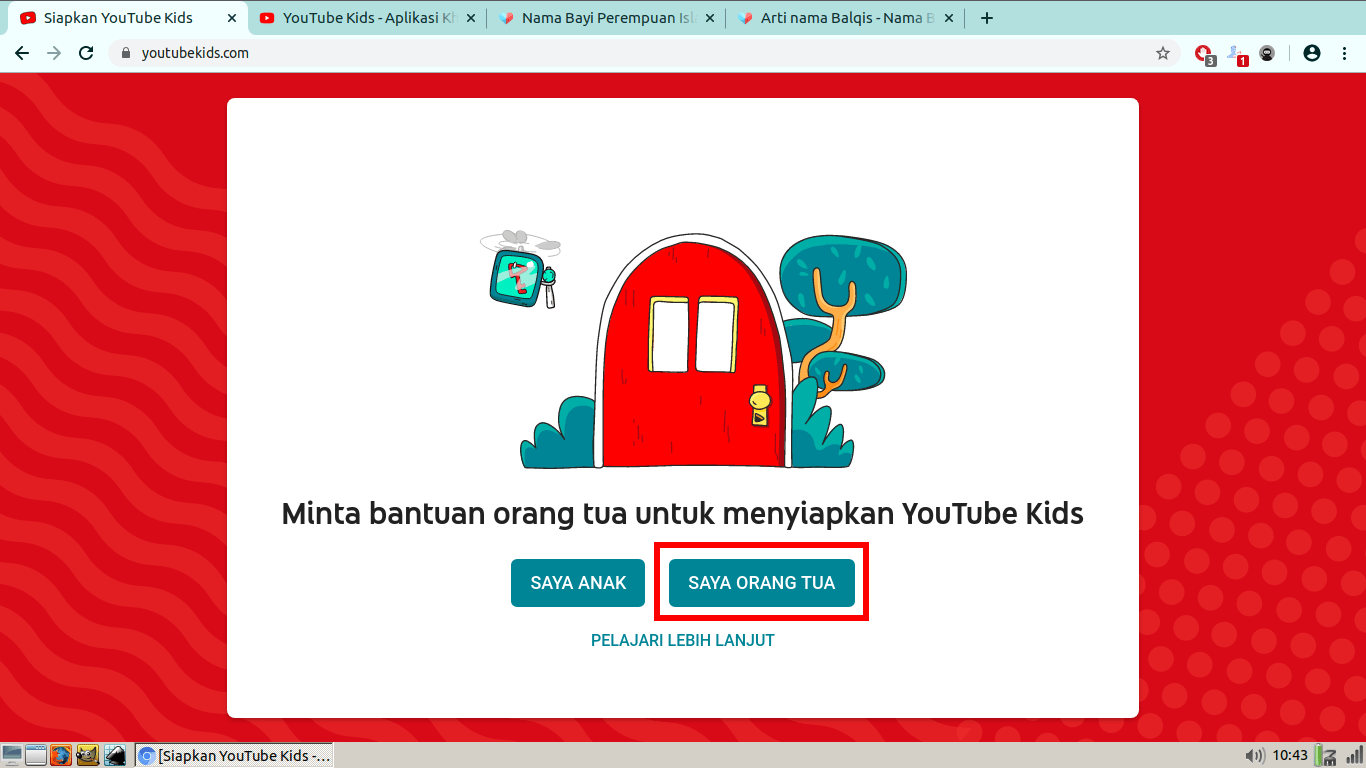Close the YouTube Kids - Aplikasi tab
1366x768 pixels.
point(471,18)
